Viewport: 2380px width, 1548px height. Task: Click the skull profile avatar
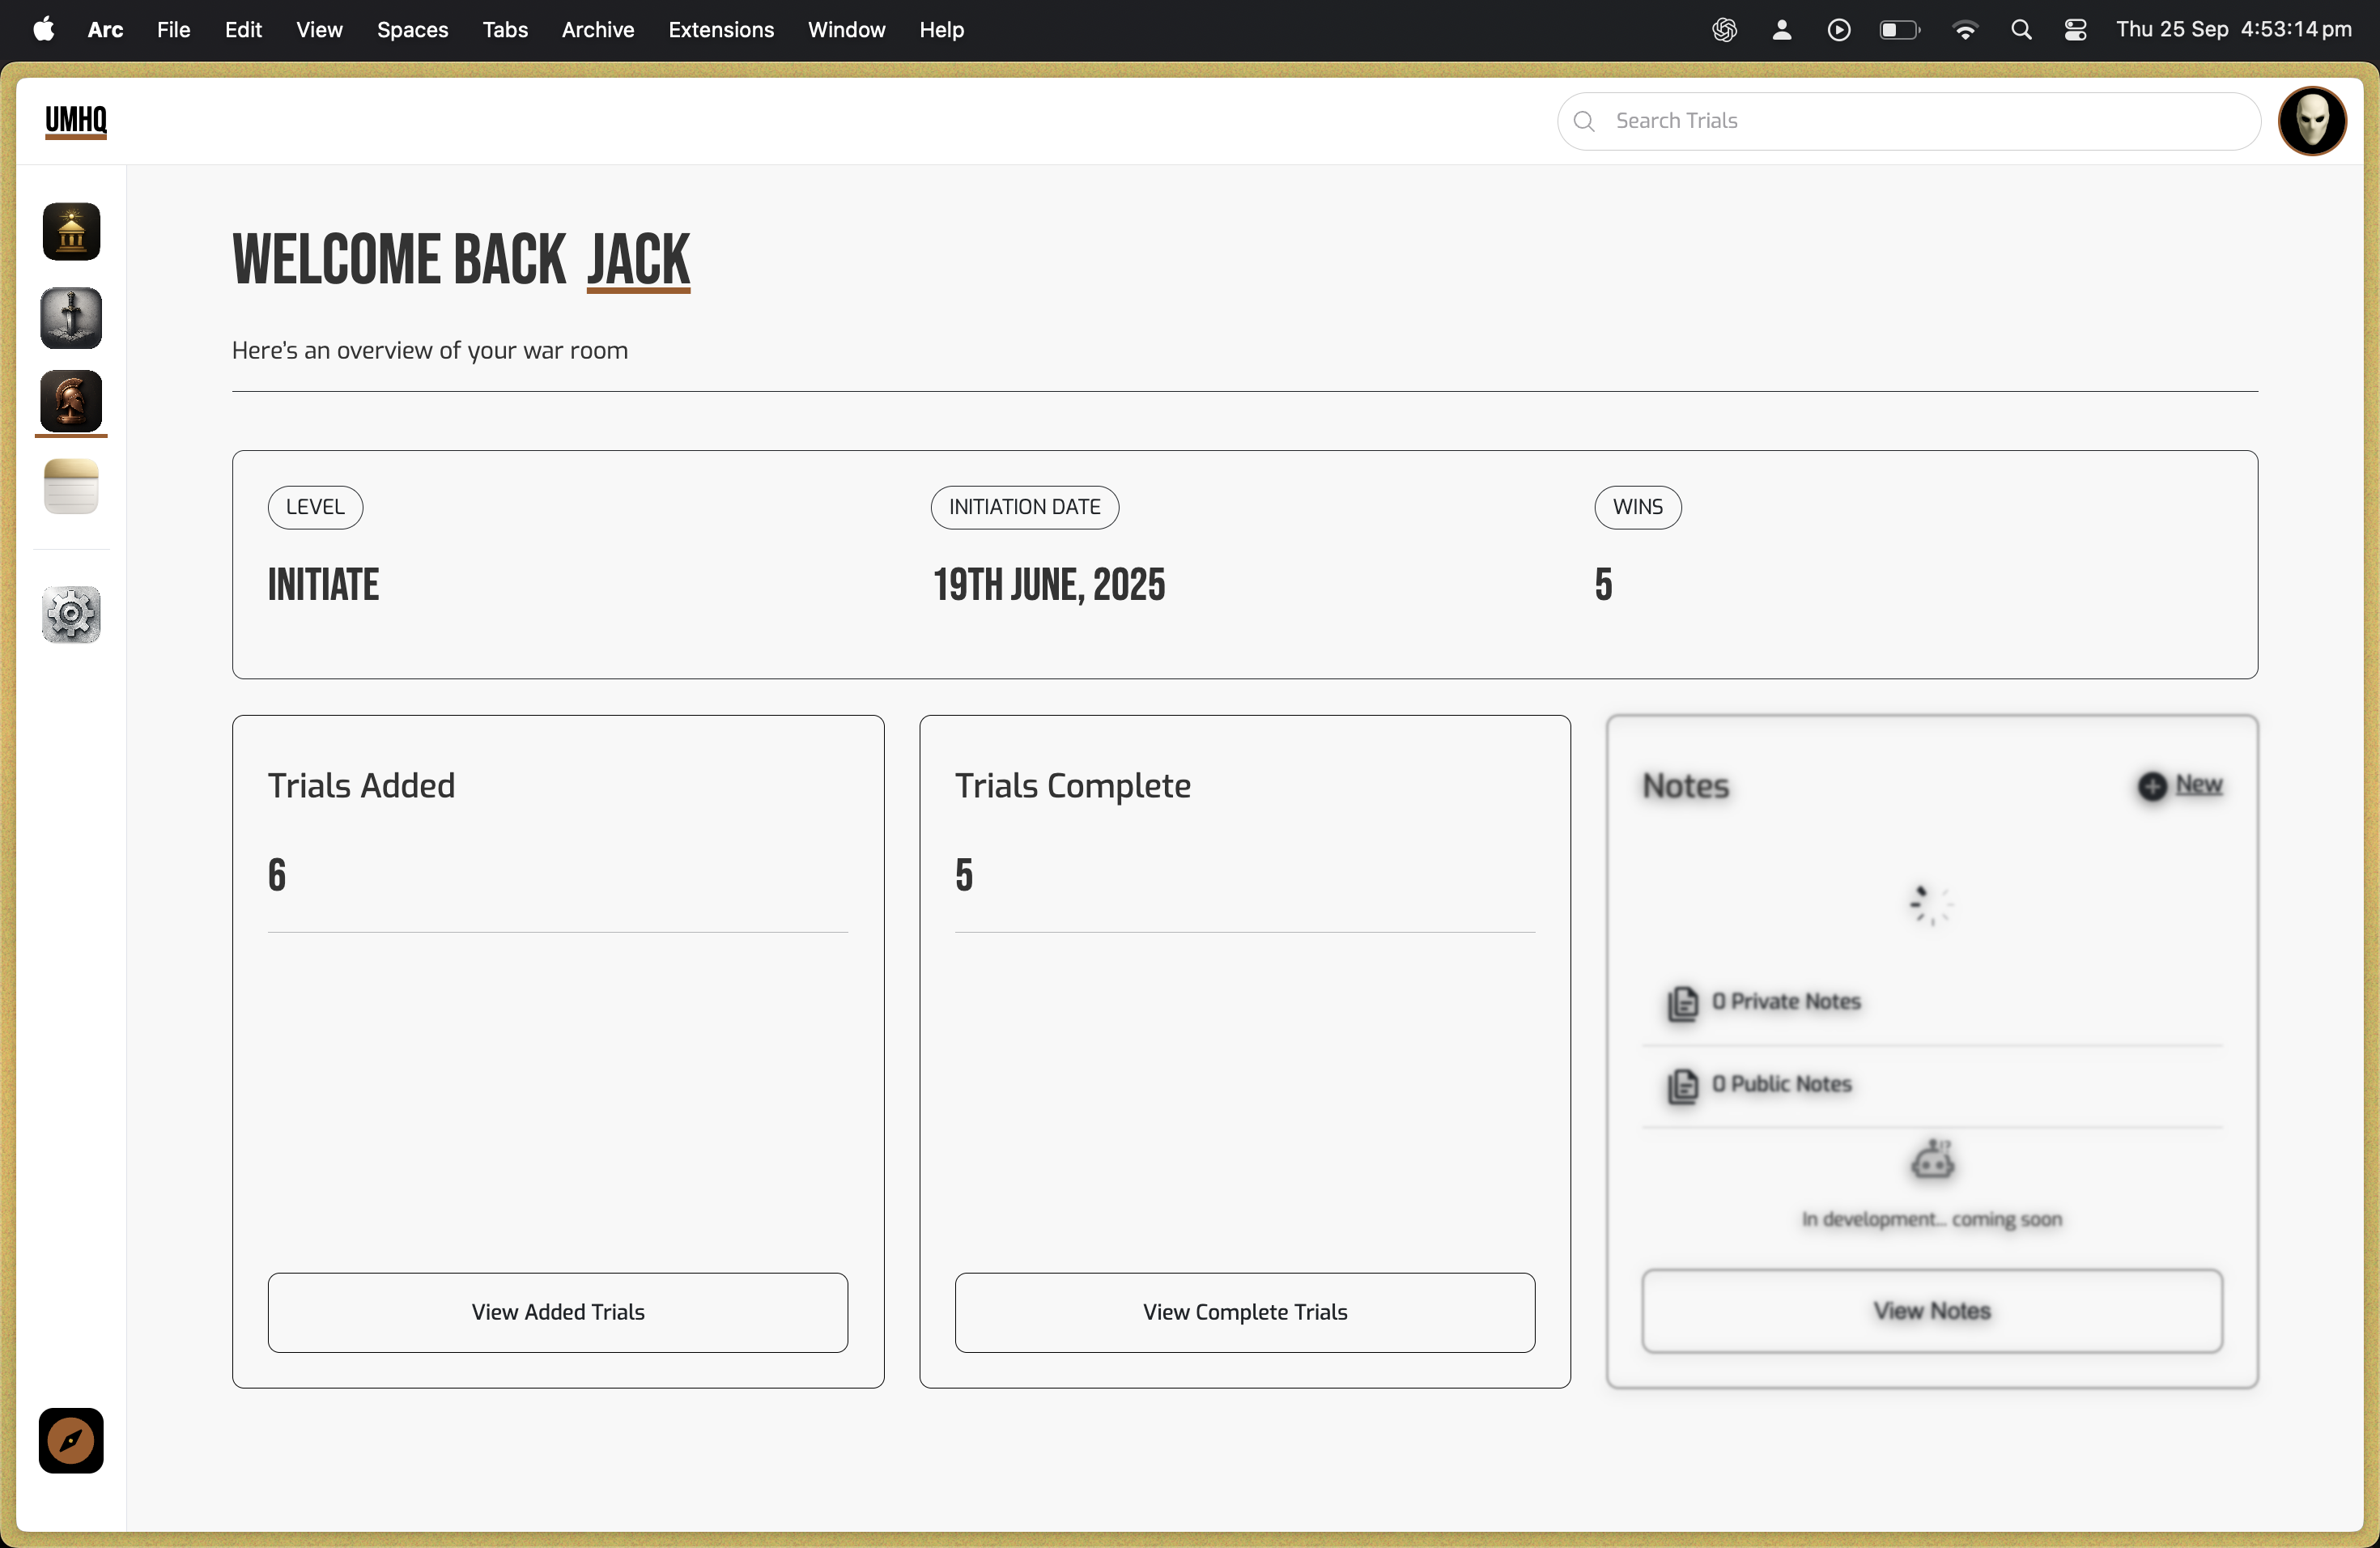[2311, 121]
